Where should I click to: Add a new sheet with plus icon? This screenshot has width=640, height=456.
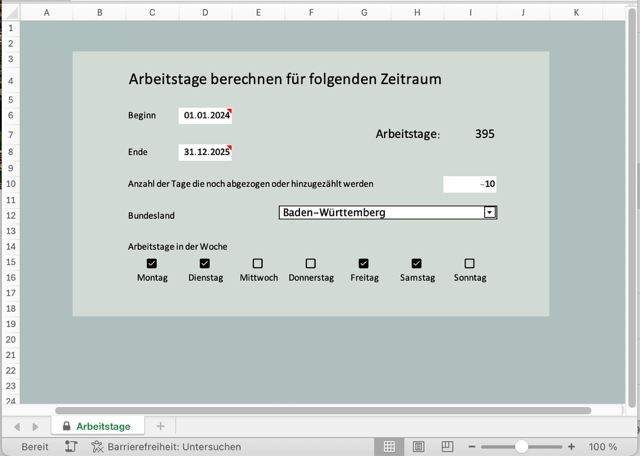click(x=160, y=426)
